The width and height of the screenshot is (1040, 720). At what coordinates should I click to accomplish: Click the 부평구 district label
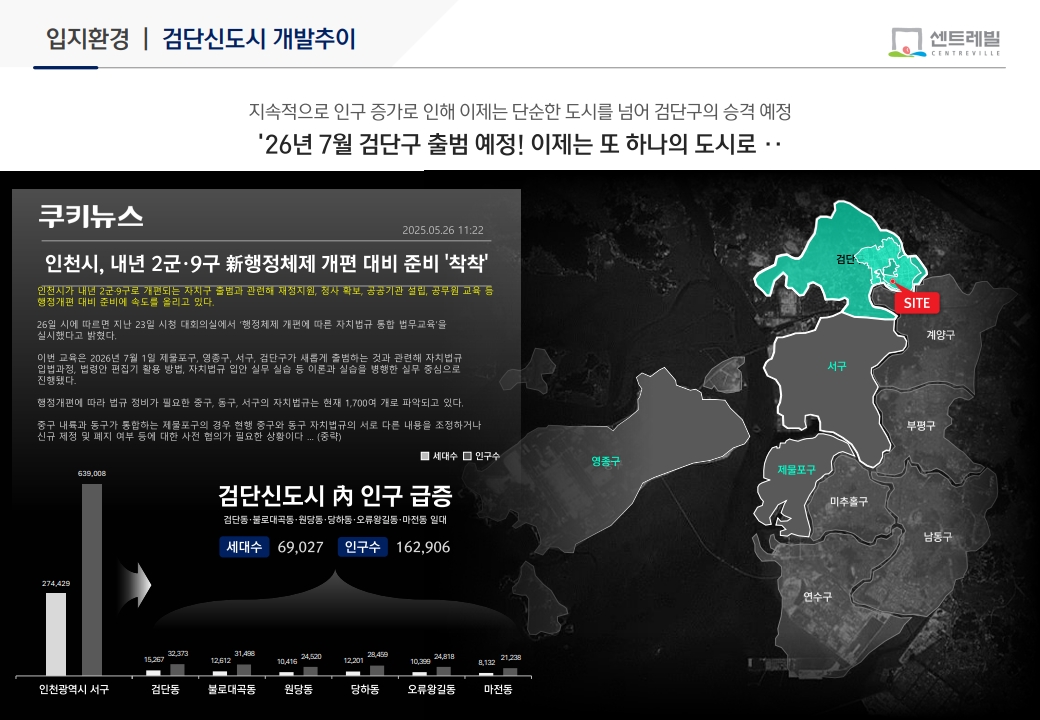click(921, 425)
